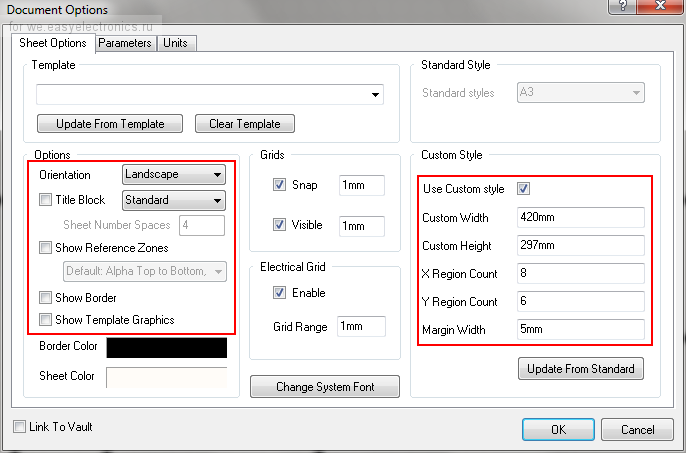The height and width of the screenshot is (453, 686).
Task: Pick the black Border Color swatch
Action: [166, 348]
